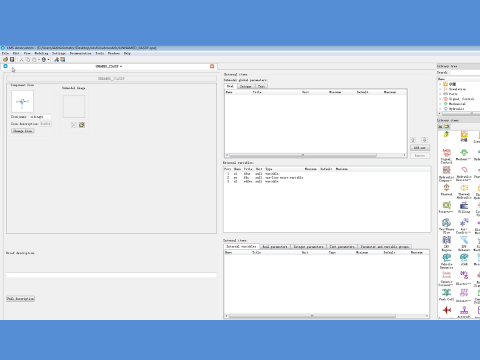Click the Add new button
480x360 pixels.
pyautogui.click(x=420, y=148)
